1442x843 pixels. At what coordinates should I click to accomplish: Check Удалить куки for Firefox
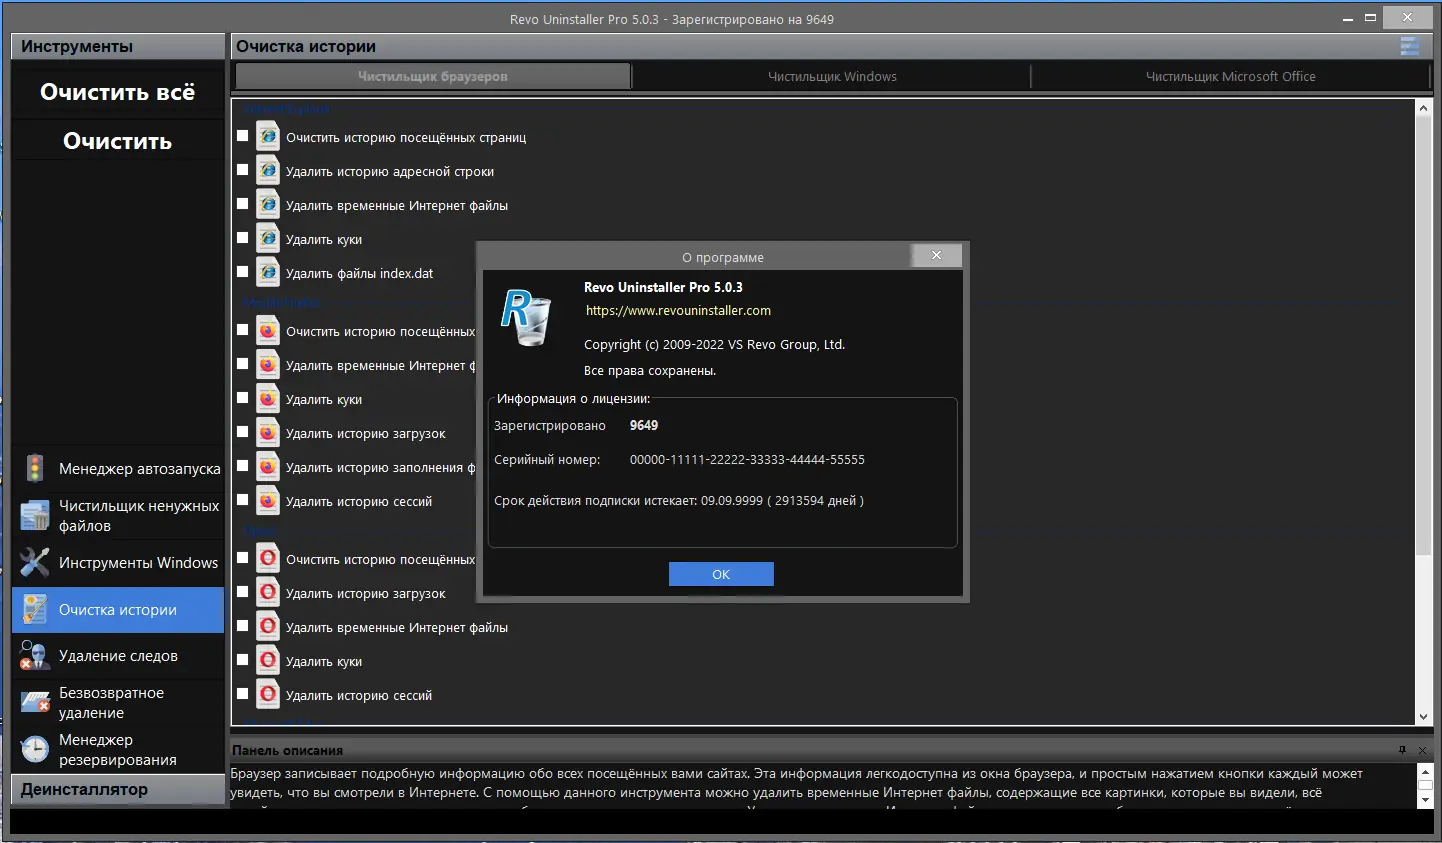[241, 398]
